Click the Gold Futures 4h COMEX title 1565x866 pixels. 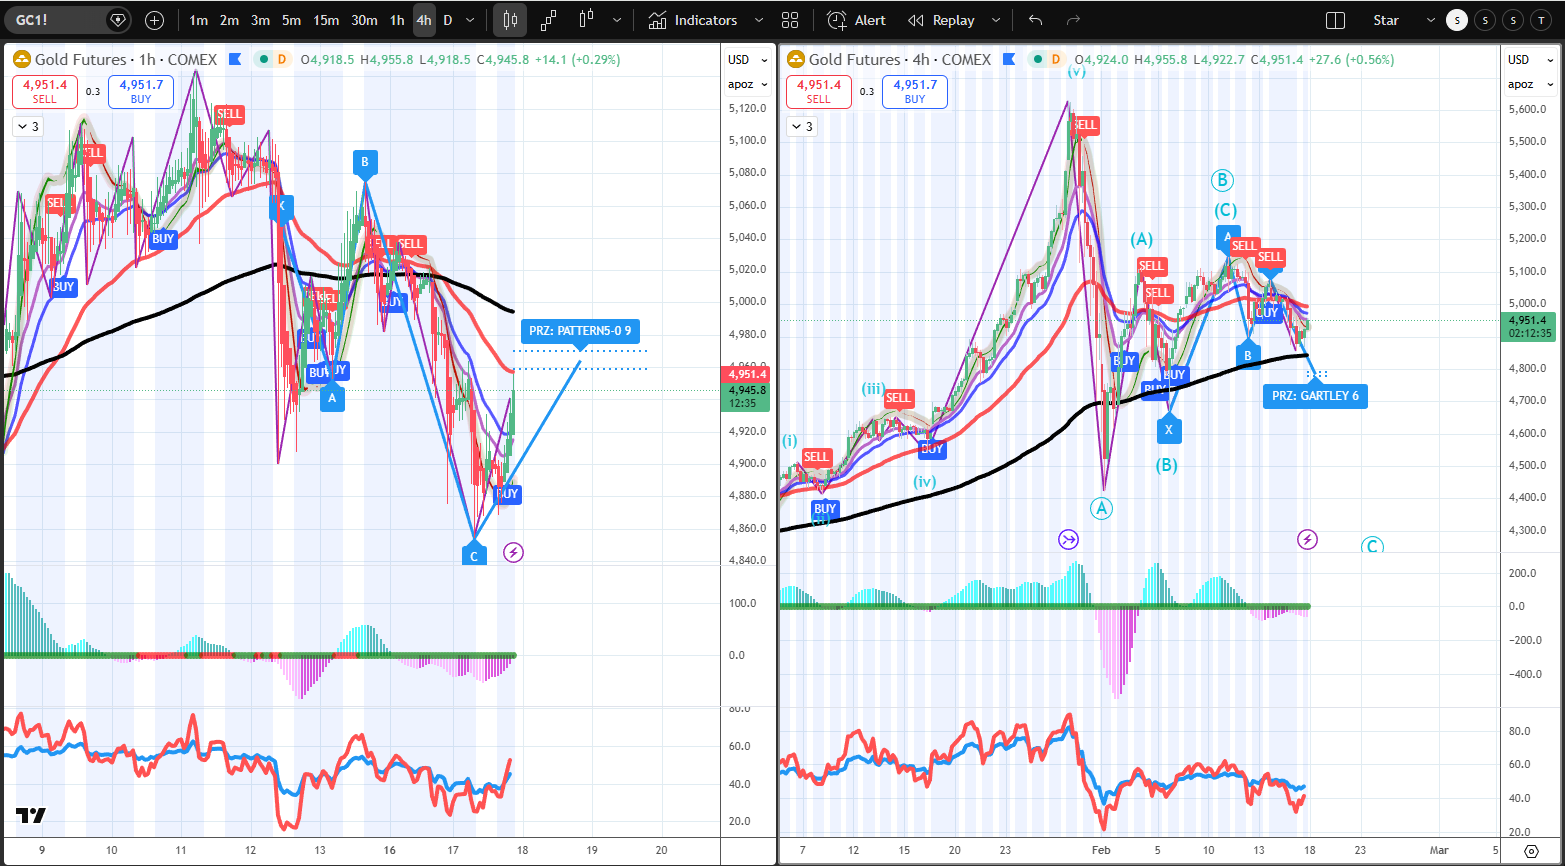900,59
